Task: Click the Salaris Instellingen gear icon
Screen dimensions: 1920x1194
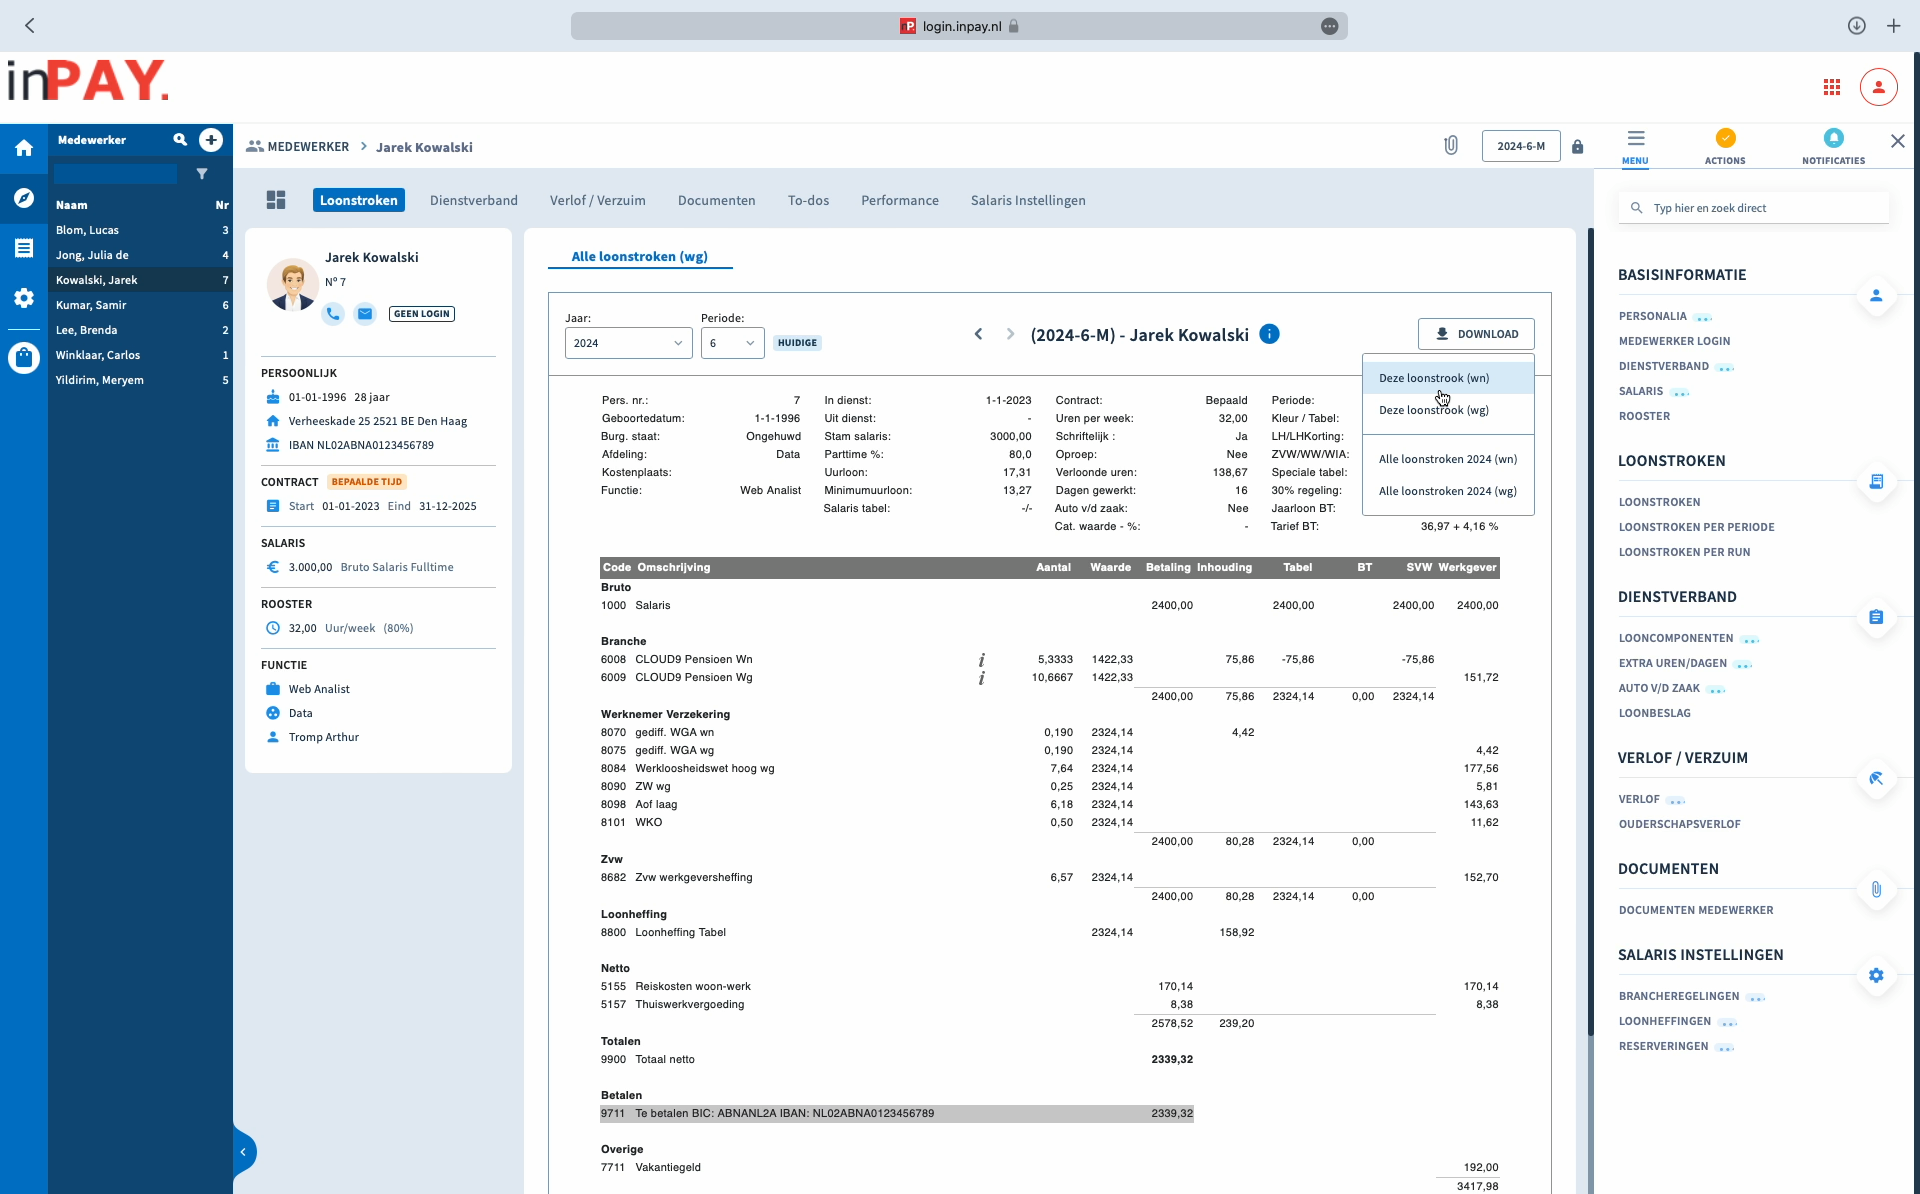Action: point(1876,976)
